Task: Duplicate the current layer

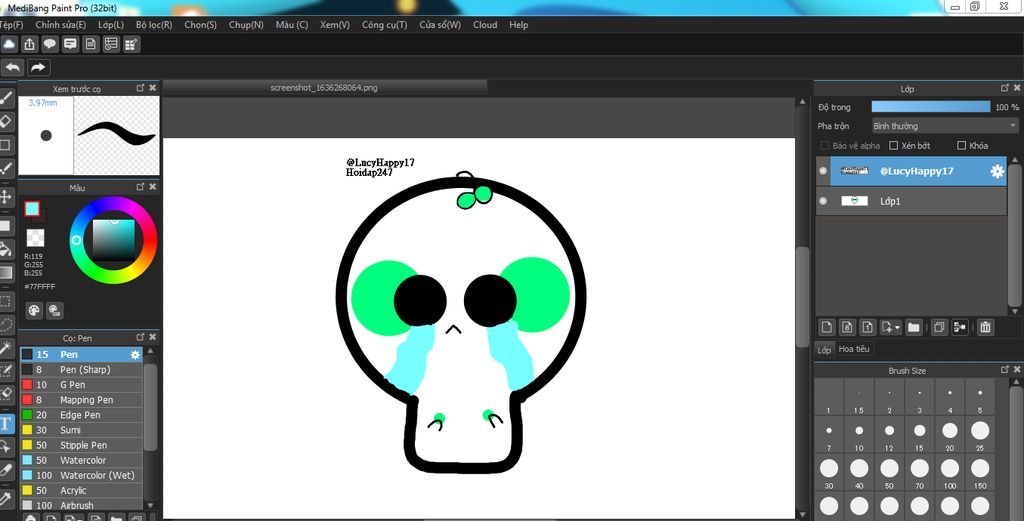Action: point(939,327)
